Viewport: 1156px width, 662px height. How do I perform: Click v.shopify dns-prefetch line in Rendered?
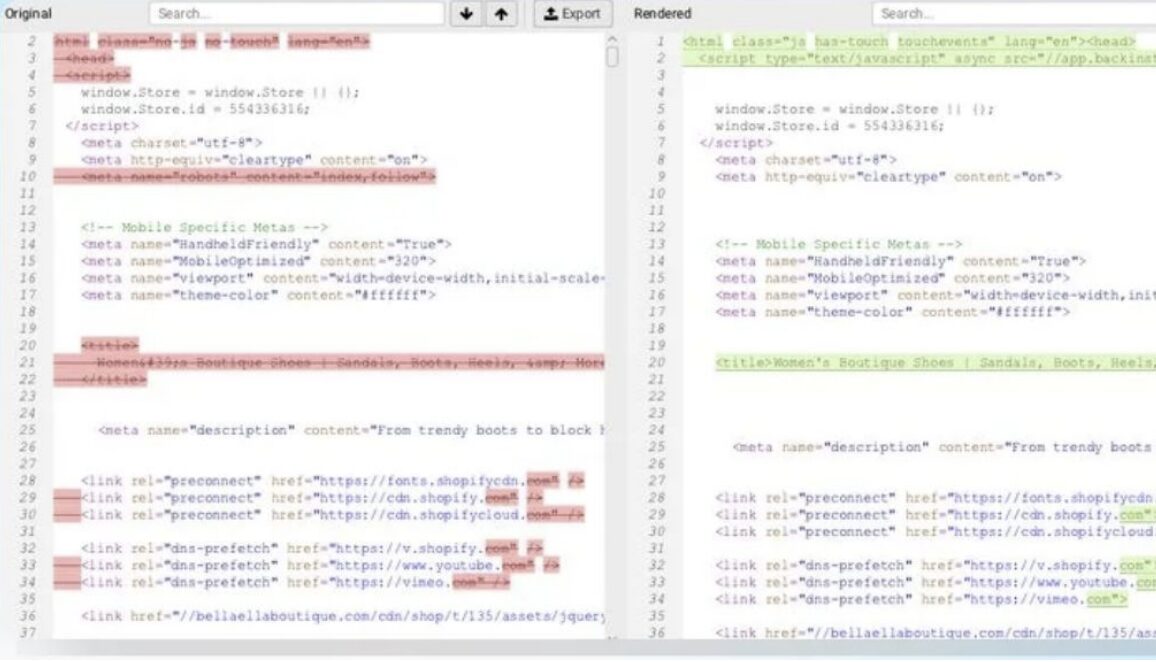tap(935, 566)
